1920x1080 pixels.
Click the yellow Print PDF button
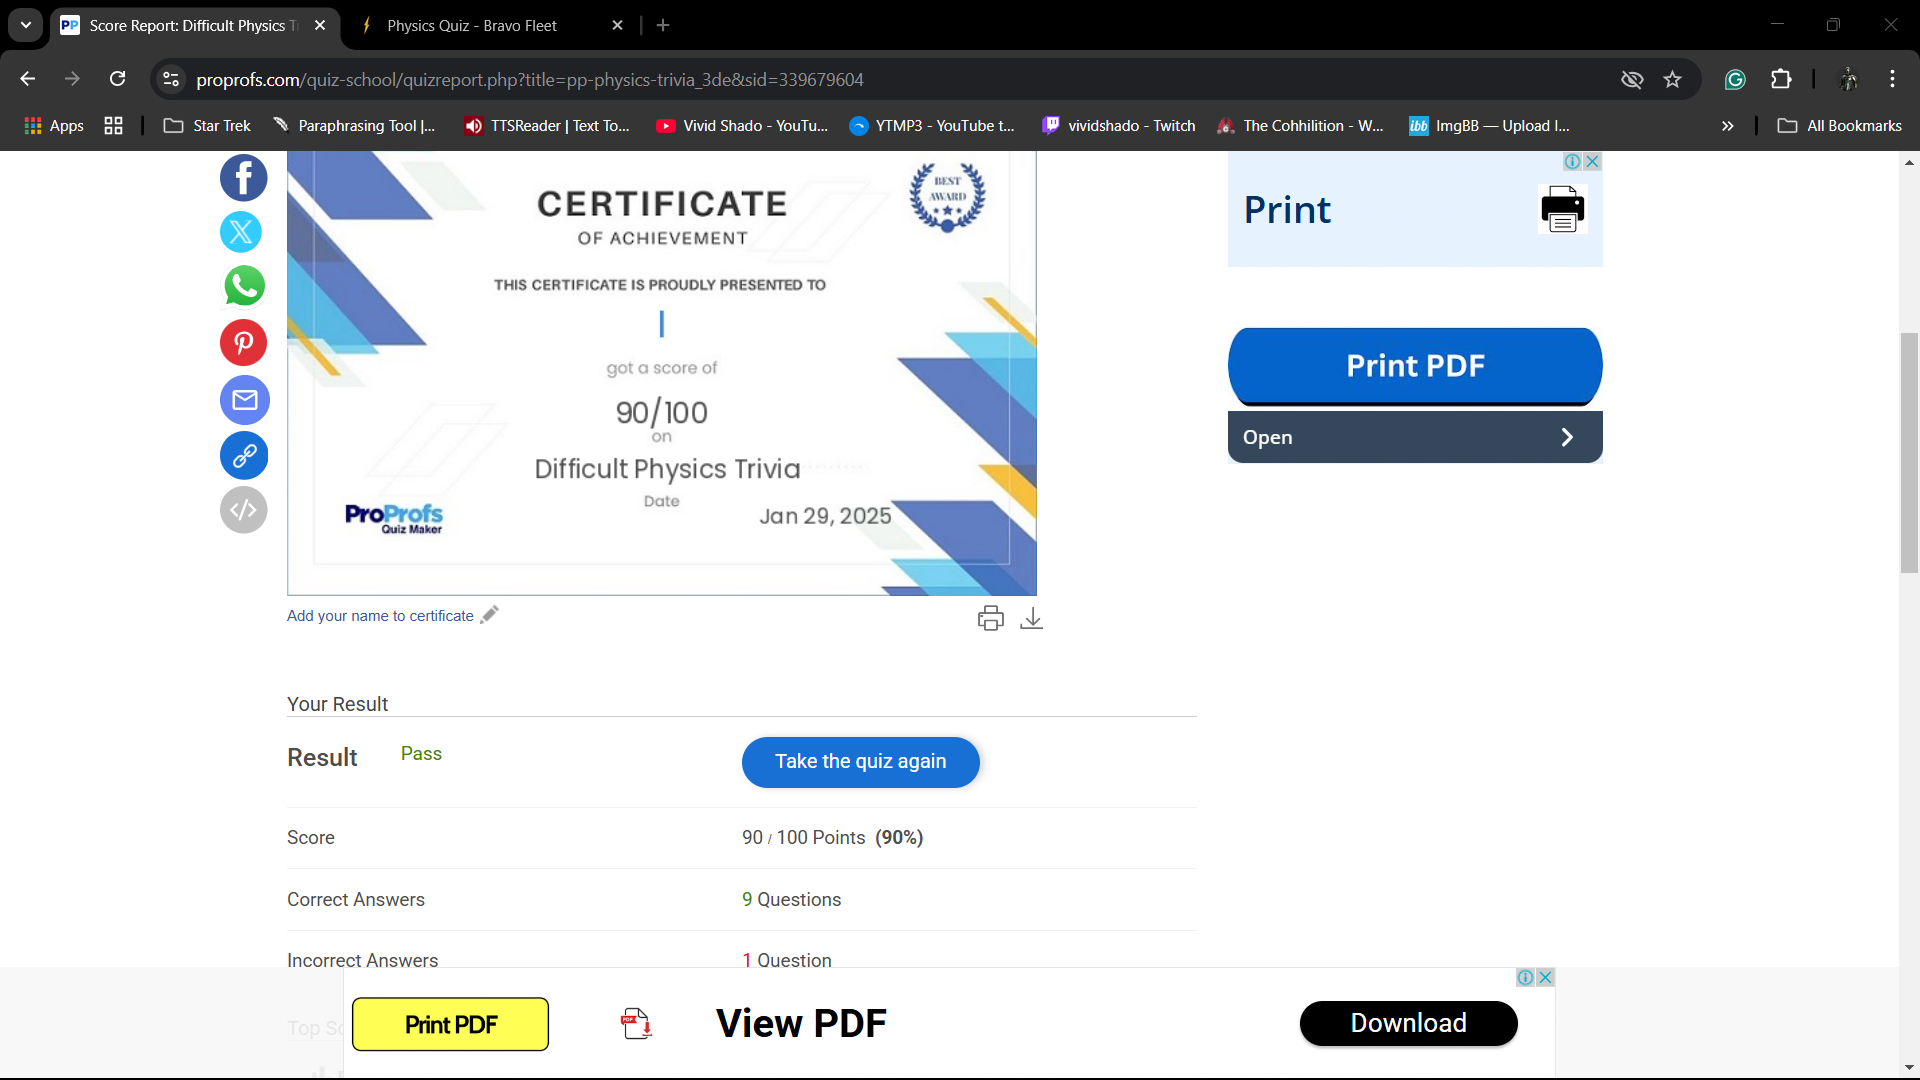click(x=450, y=1024)
